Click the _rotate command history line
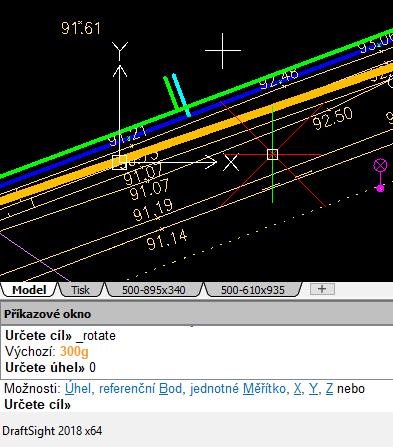The height and width of the screenshot is (447, 393). pyautogui.click(x=60, y=335)
